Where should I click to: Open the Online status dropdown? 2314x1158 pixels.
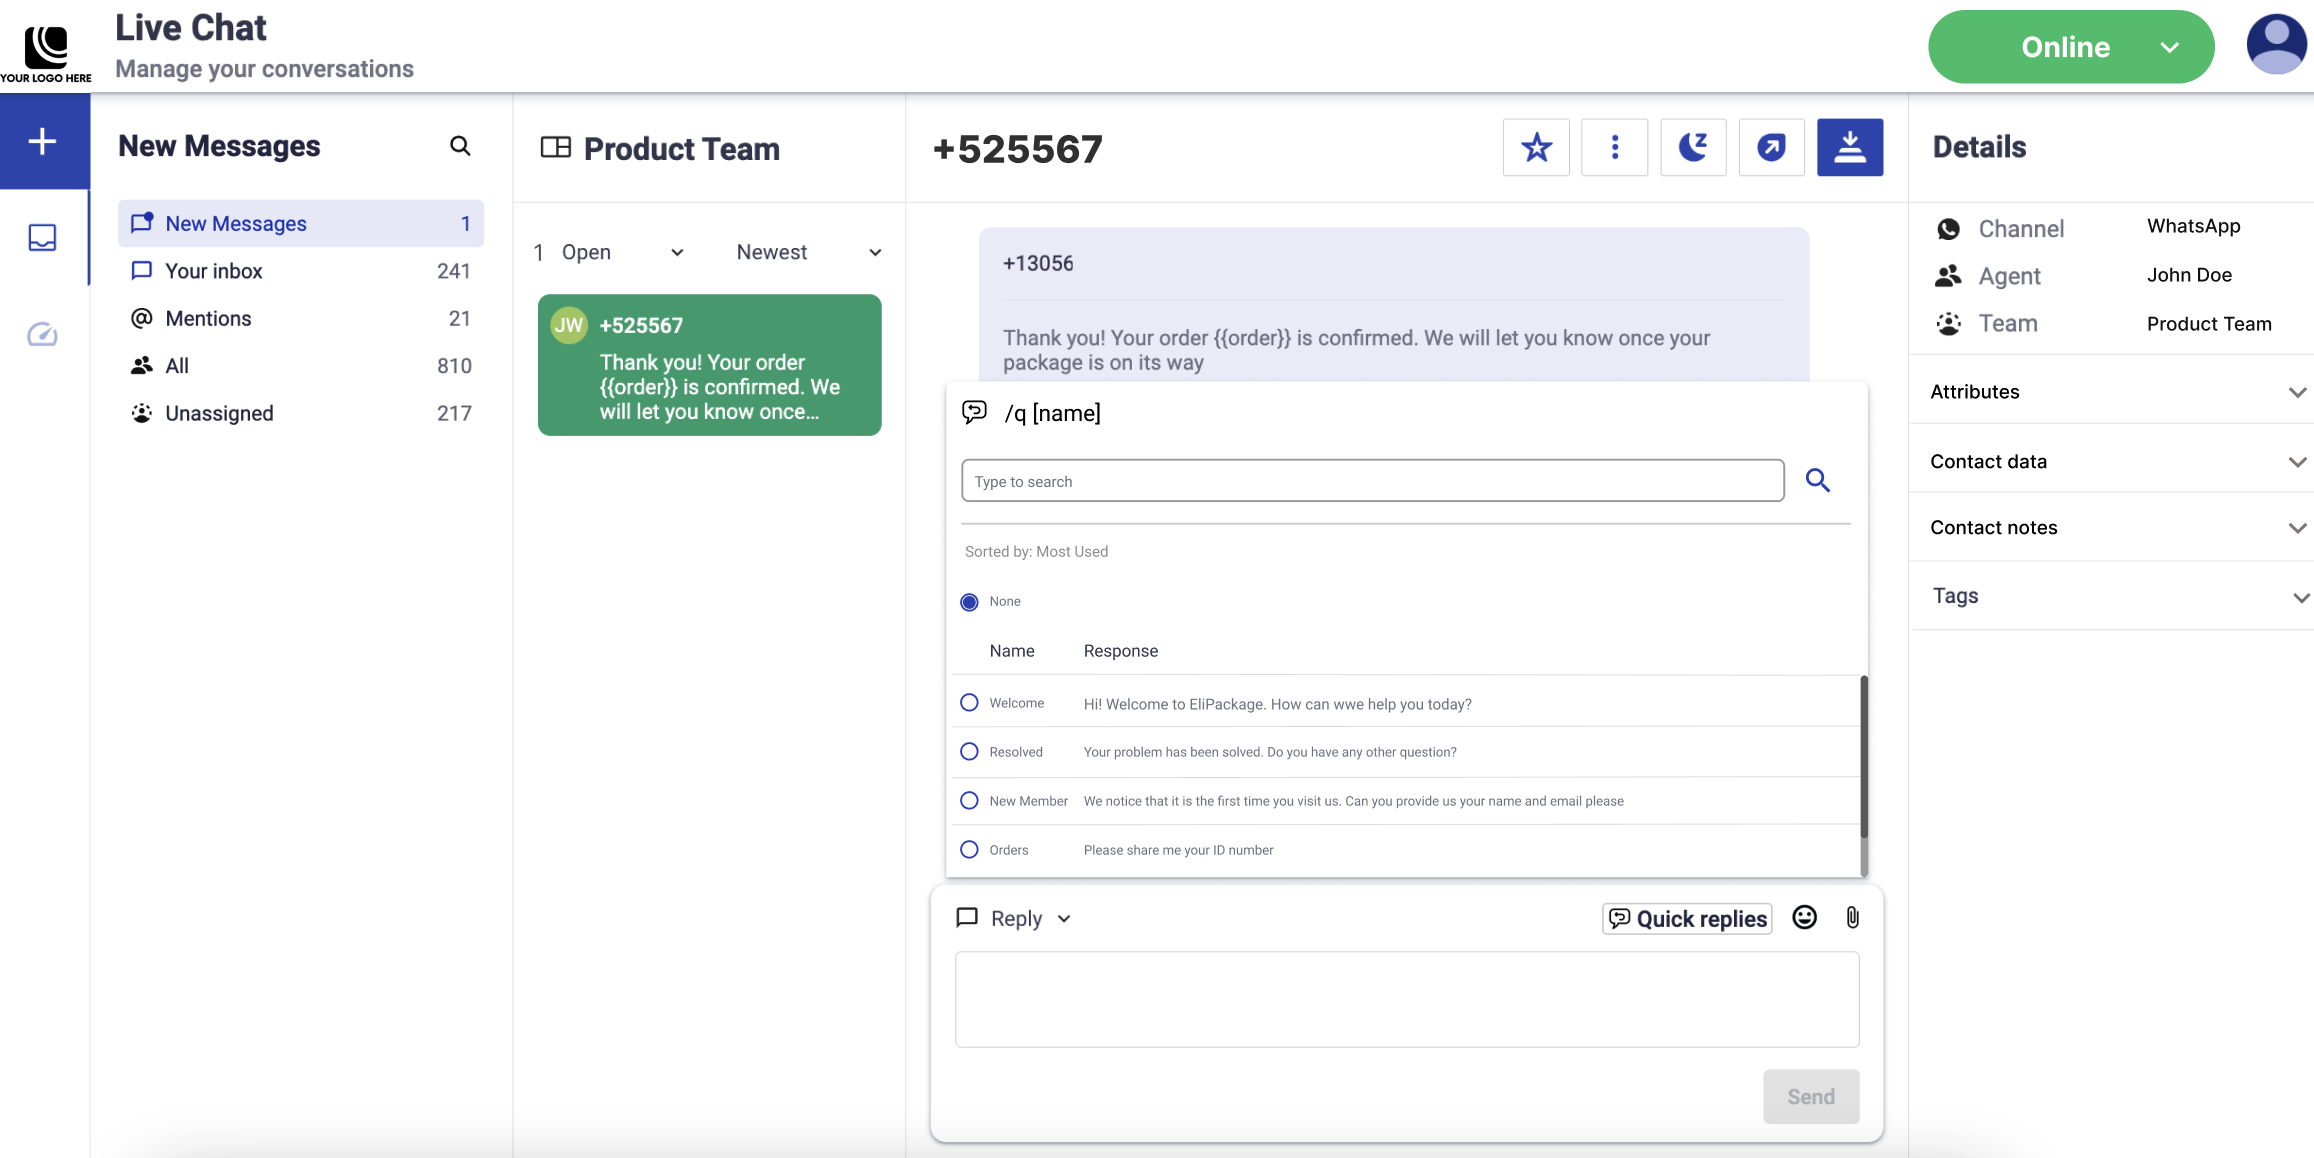2070,47
